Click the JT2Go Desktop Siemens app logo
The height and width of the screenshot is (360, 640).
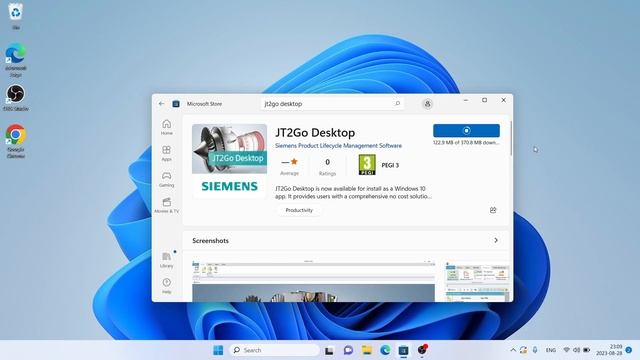[x=229, y=161]
